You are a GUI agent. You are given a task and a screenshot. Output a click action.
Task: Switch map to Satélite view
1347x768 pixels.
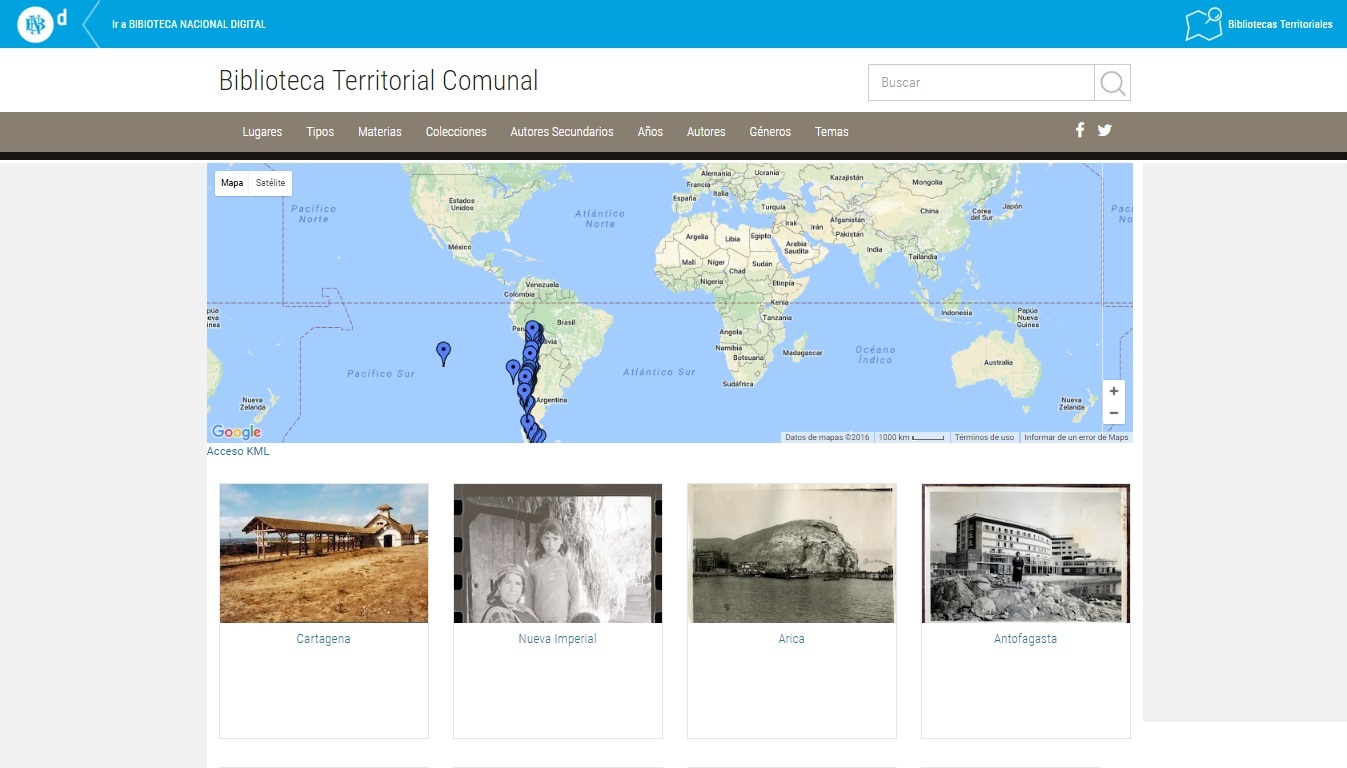[x=270, y=183]
